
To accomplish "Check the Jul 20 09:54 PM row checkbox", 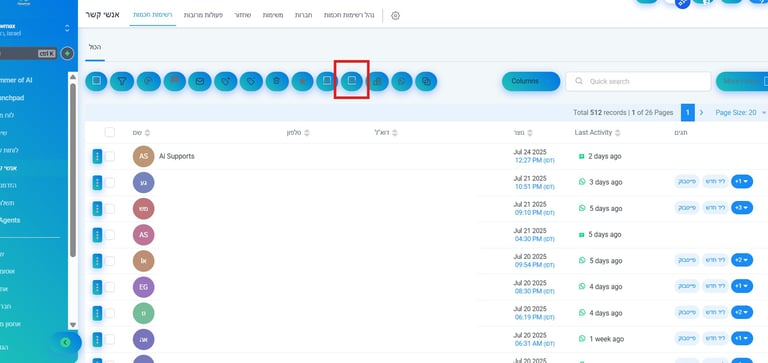I will click(110, 261).
